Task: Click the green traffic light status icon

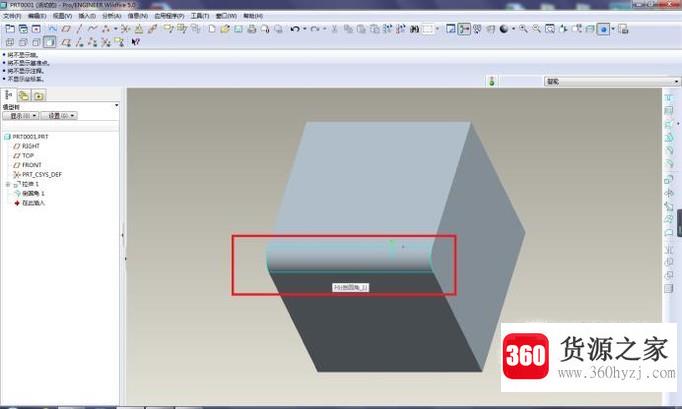Action: (x=492, y=81)
